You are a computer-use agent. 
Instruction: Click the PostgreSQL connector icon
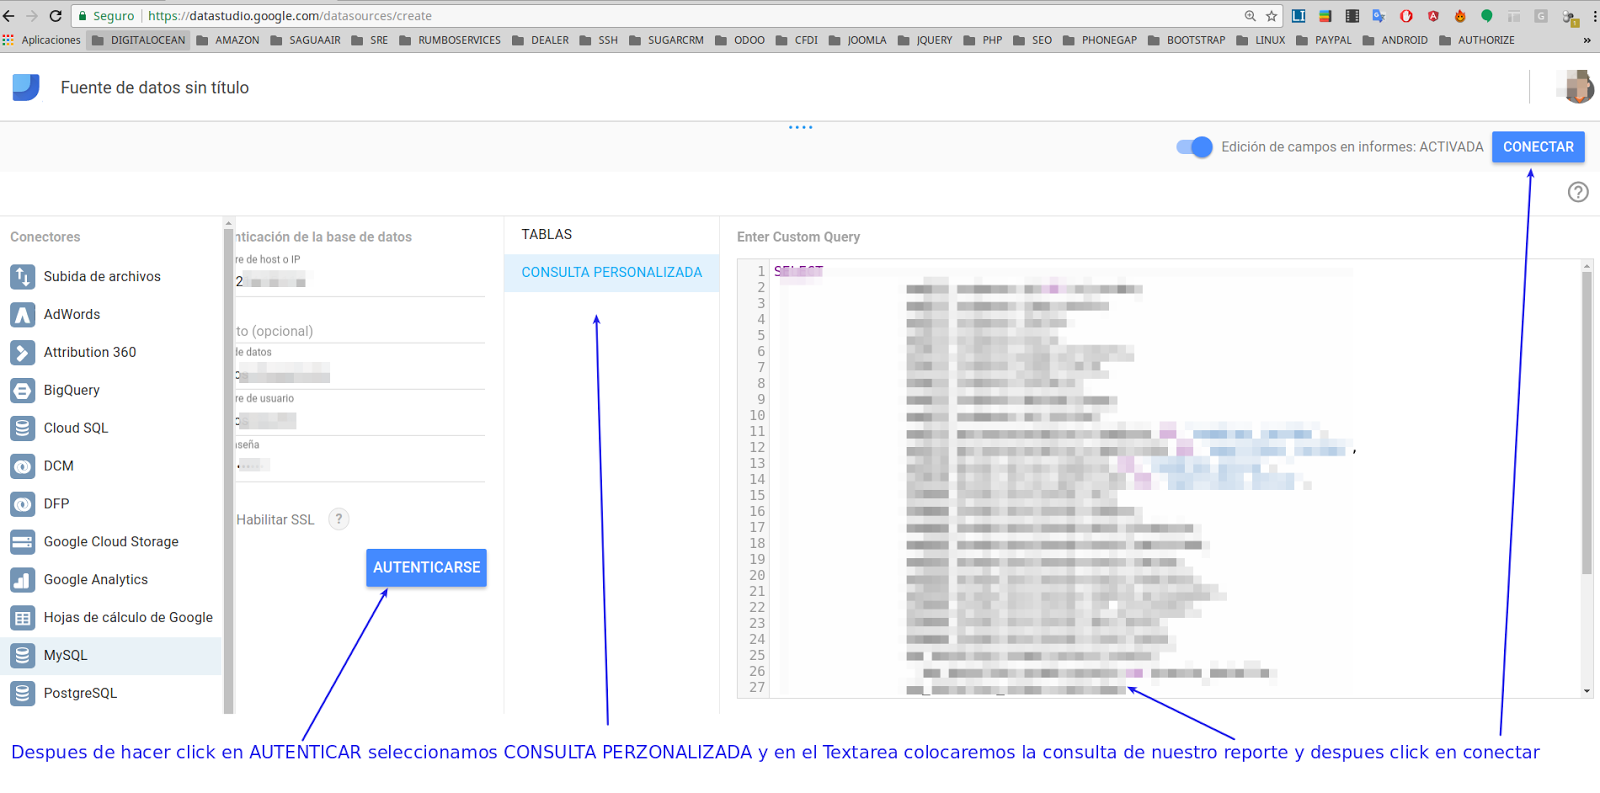[22, 693]
